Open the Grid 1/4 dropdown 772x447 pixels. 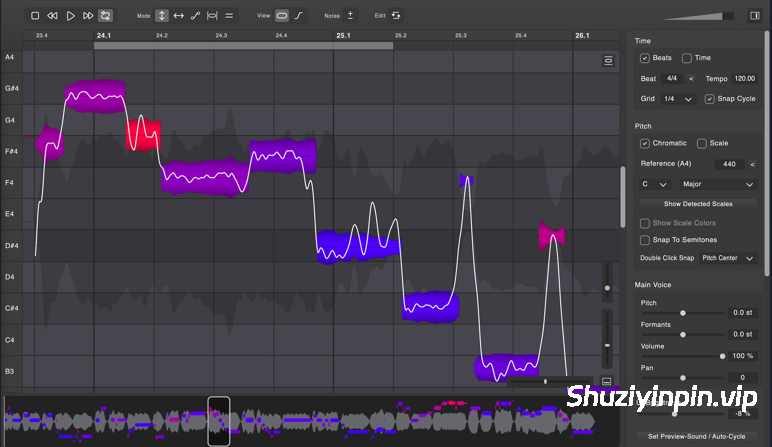pyautogui.click(x=678, y=99)
